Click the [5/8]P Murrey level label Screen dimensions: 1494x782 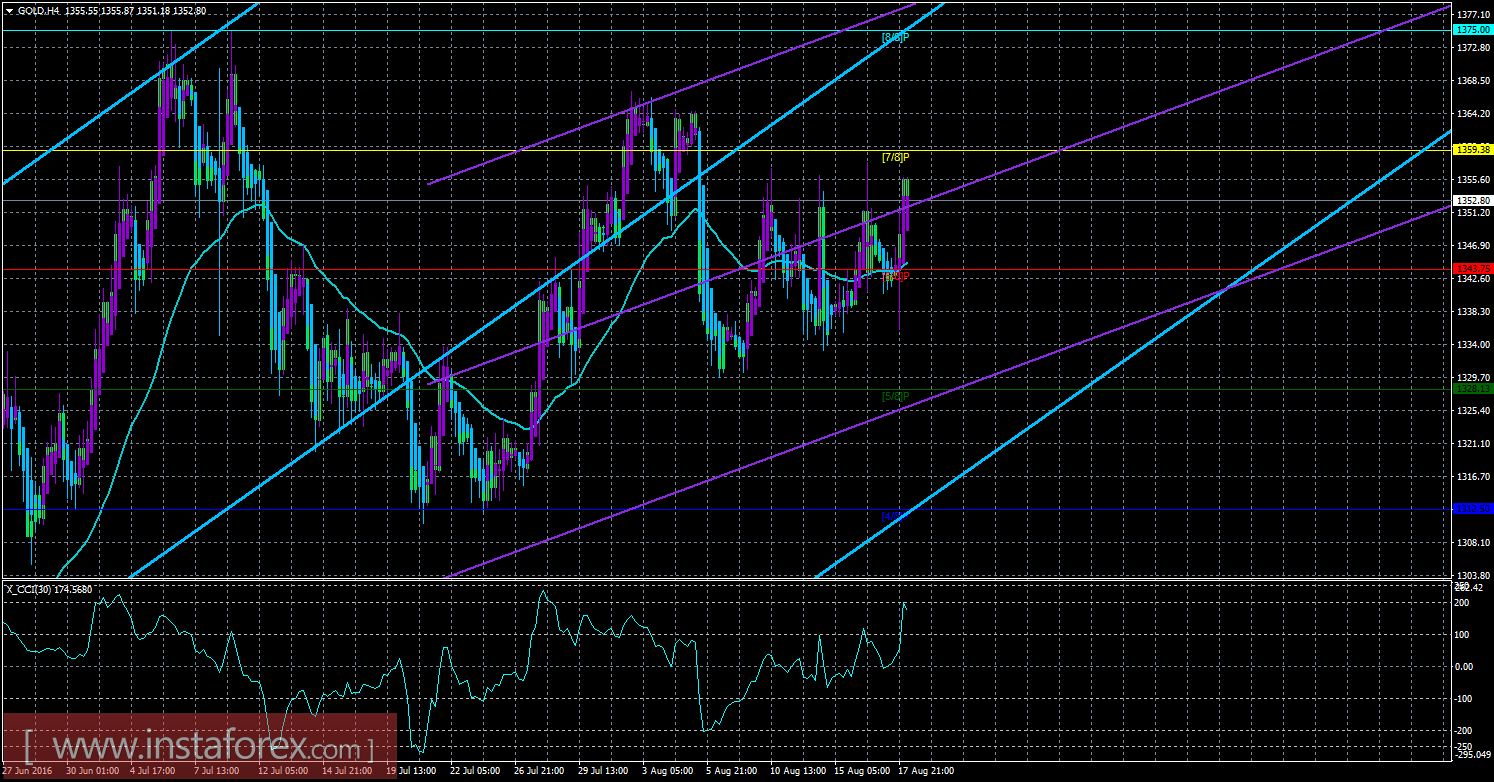coord(895,396)
